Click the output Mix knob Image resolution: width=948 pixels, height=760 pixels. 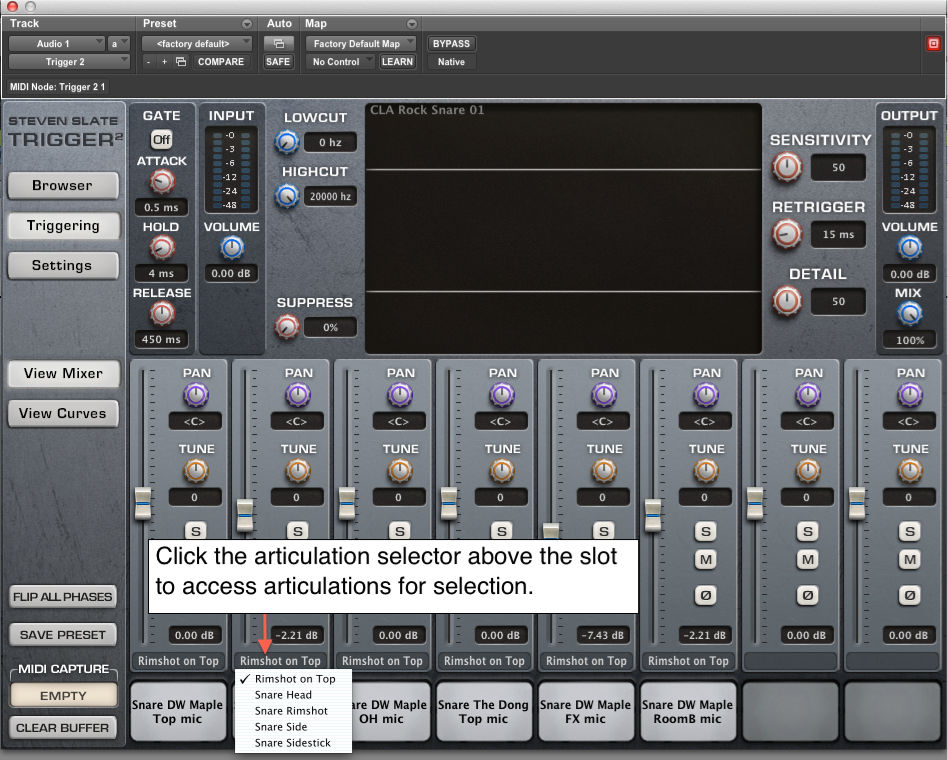(x=909, y=315)
